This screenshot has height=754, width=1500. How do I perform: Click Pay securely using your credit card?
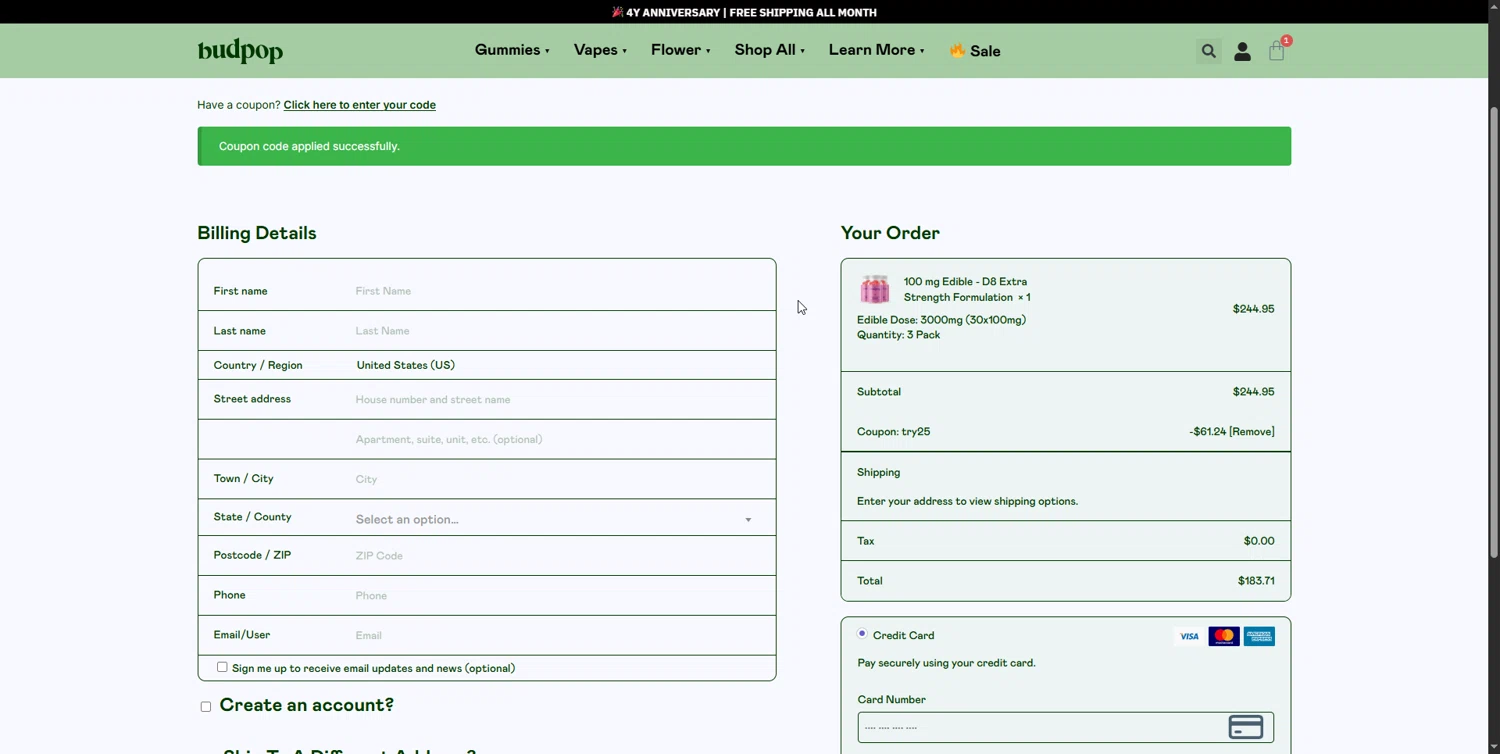click(x=946, y=663)
